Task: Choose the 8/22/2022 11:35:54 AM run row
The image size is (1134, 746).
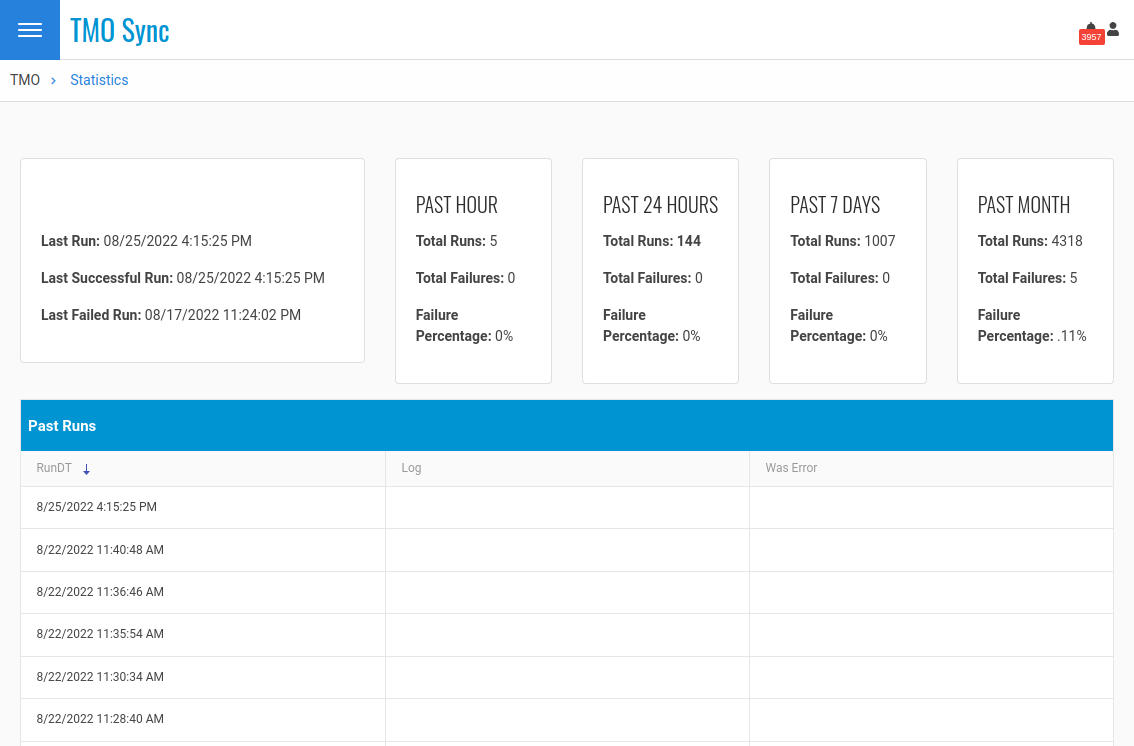Action: tap(100, 634)
